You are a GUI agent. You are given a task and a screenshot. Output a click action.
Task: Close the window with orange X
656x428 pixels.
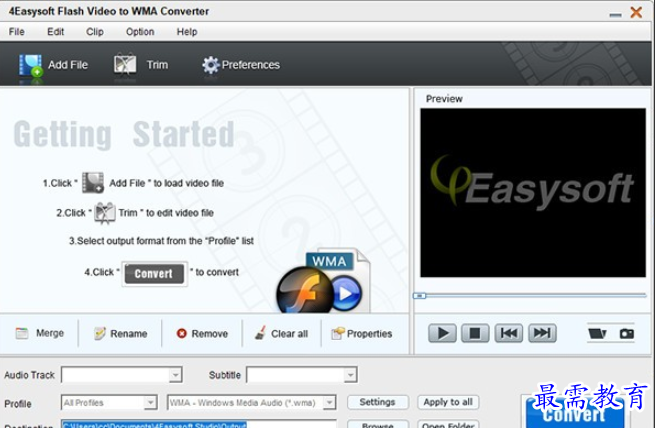coord(636,12)
